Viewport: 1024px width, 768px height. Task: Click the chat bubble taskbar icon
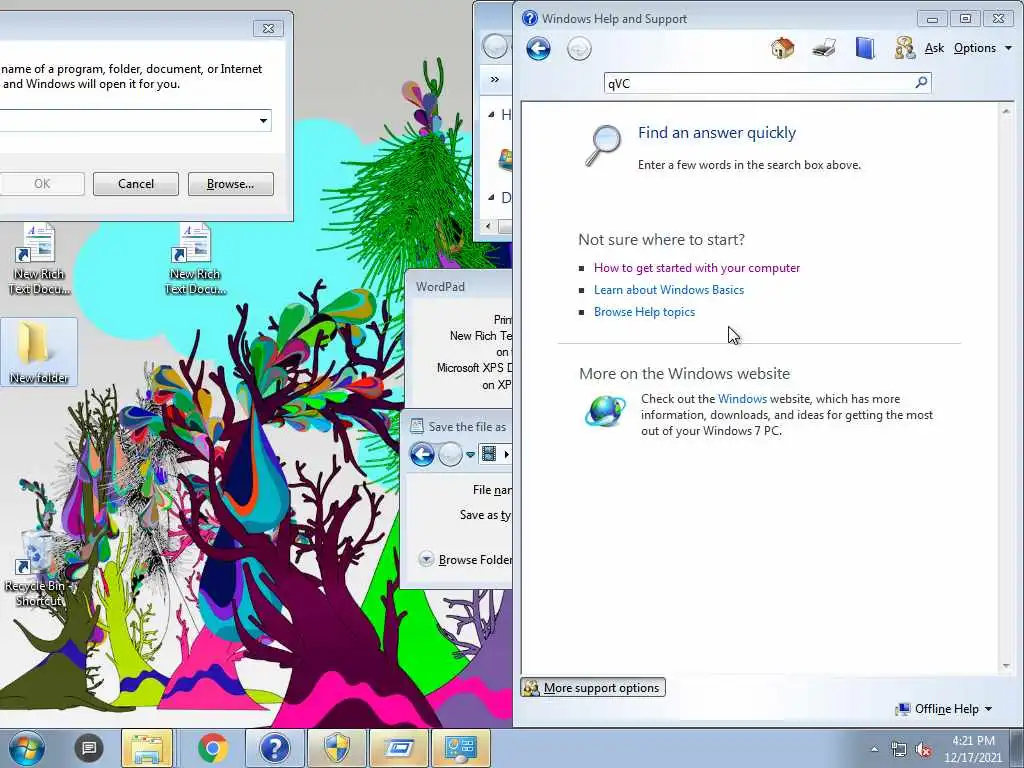point(89,748)
